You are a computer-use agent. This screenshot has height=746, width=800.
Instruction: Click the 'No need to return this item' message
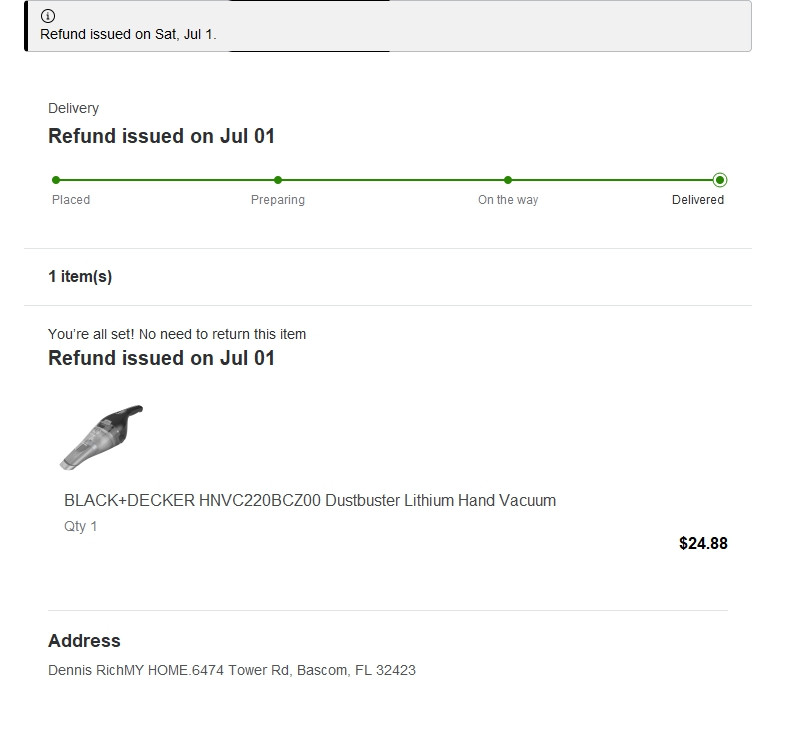click(177, 334)
